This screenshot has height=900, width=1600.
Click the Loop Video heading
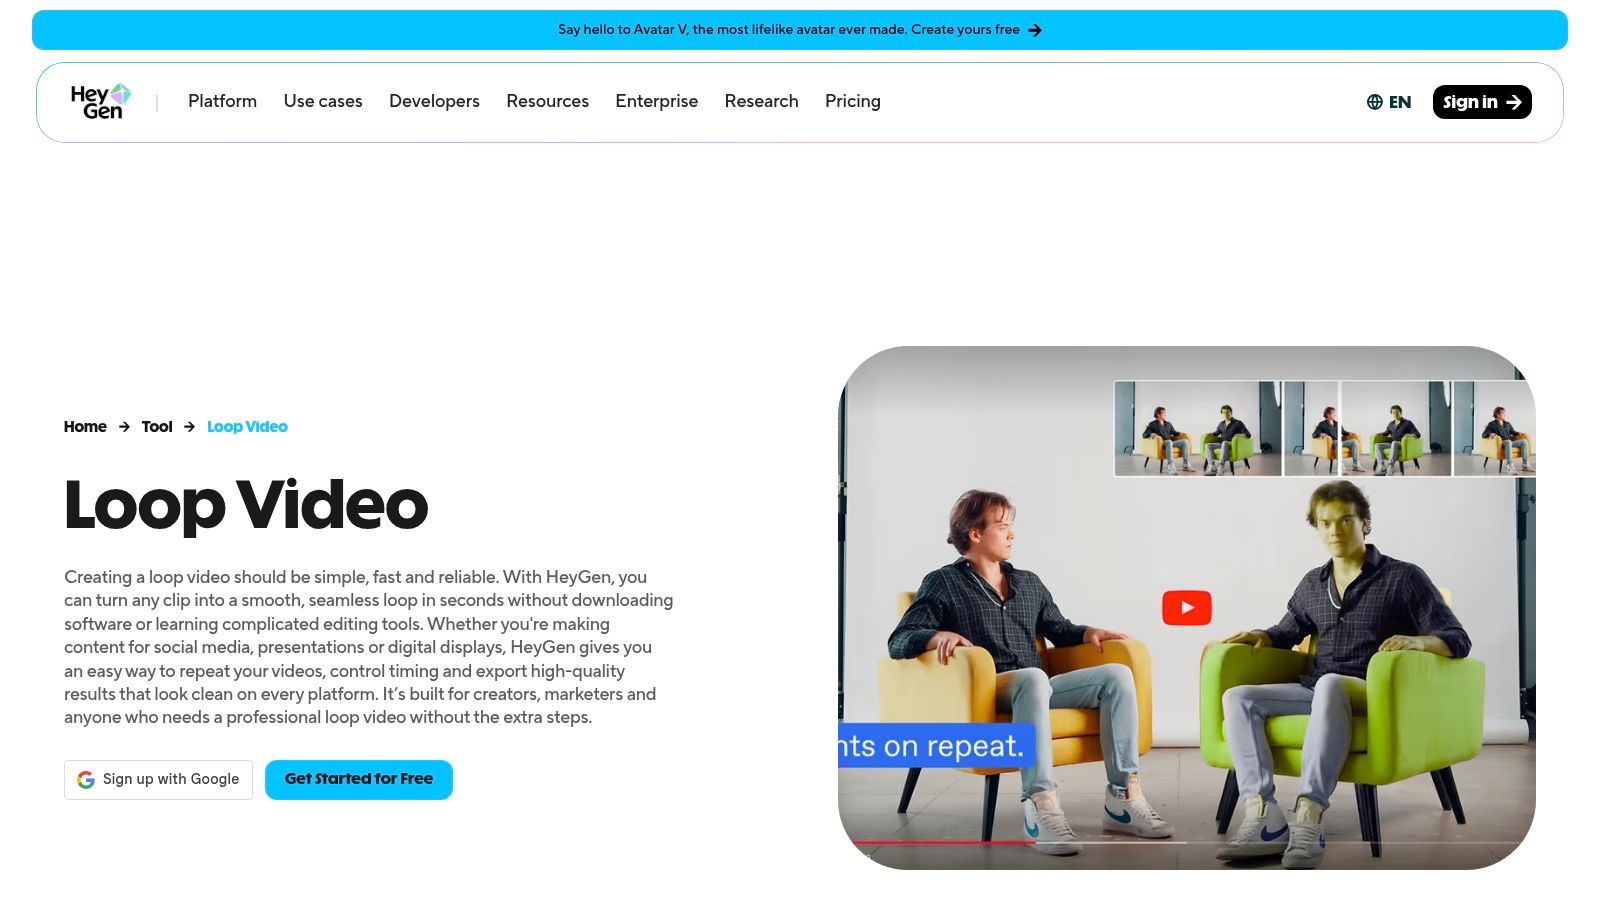(246, 504)
